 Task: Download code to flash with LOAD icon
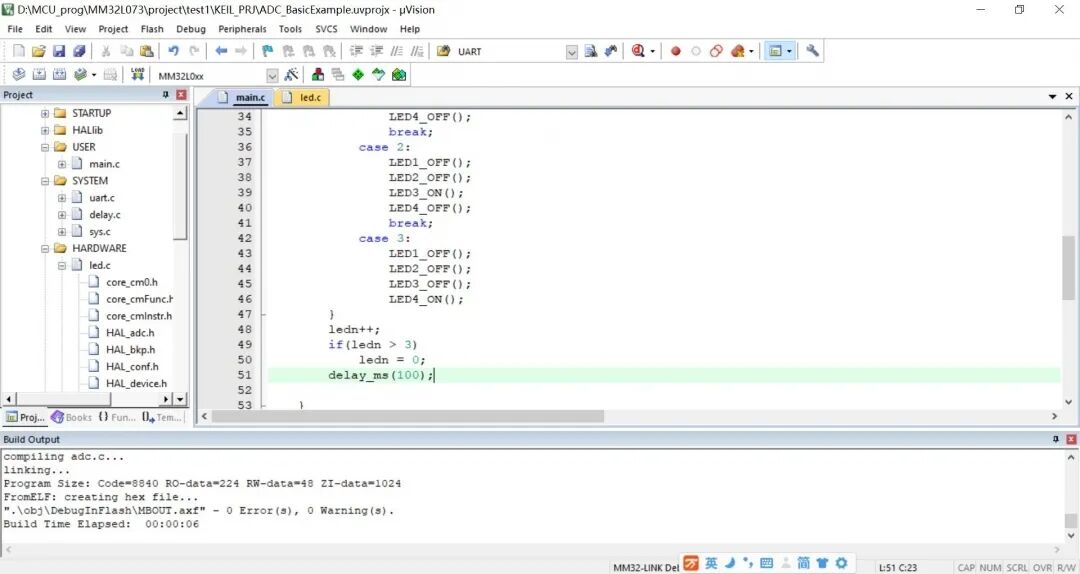138,74
